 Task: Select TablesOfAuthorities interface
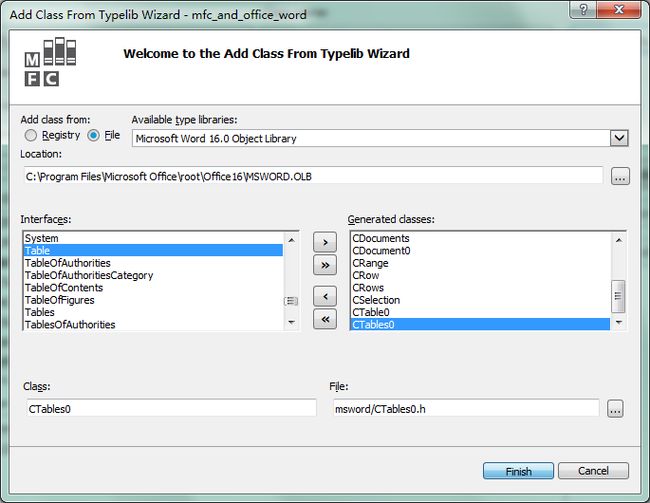pos(153,324)
